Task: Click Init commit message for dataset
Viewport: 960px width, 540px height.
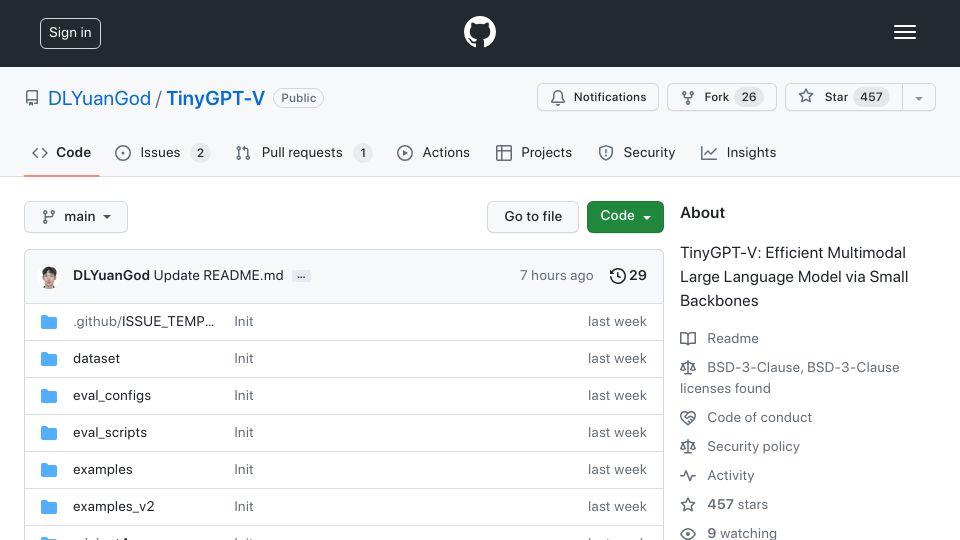Action: pos(244,359)
